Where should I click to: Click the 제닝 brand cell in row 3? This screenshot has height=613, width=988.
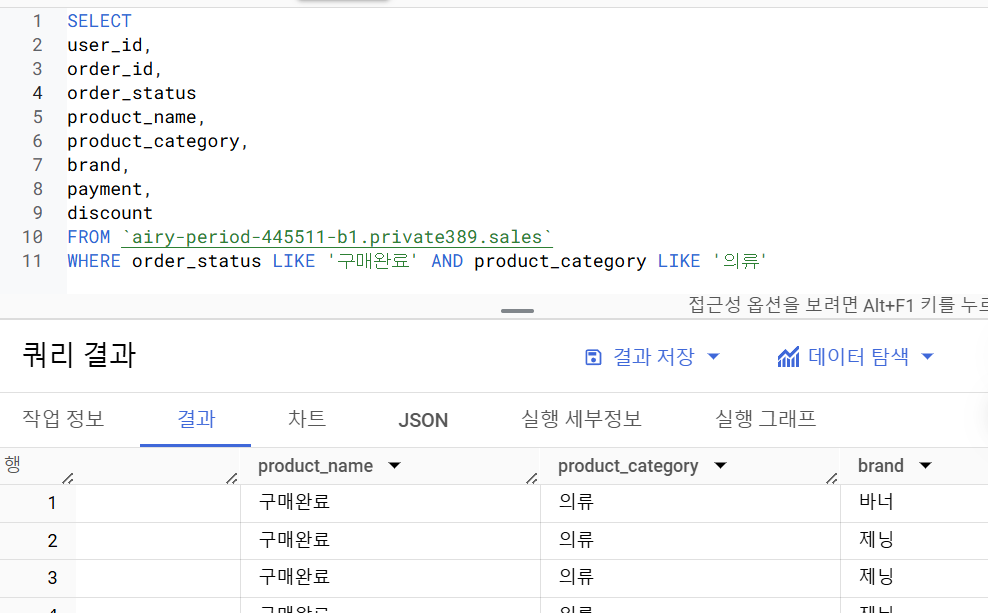pyautogui.click(x=876, y=576)
